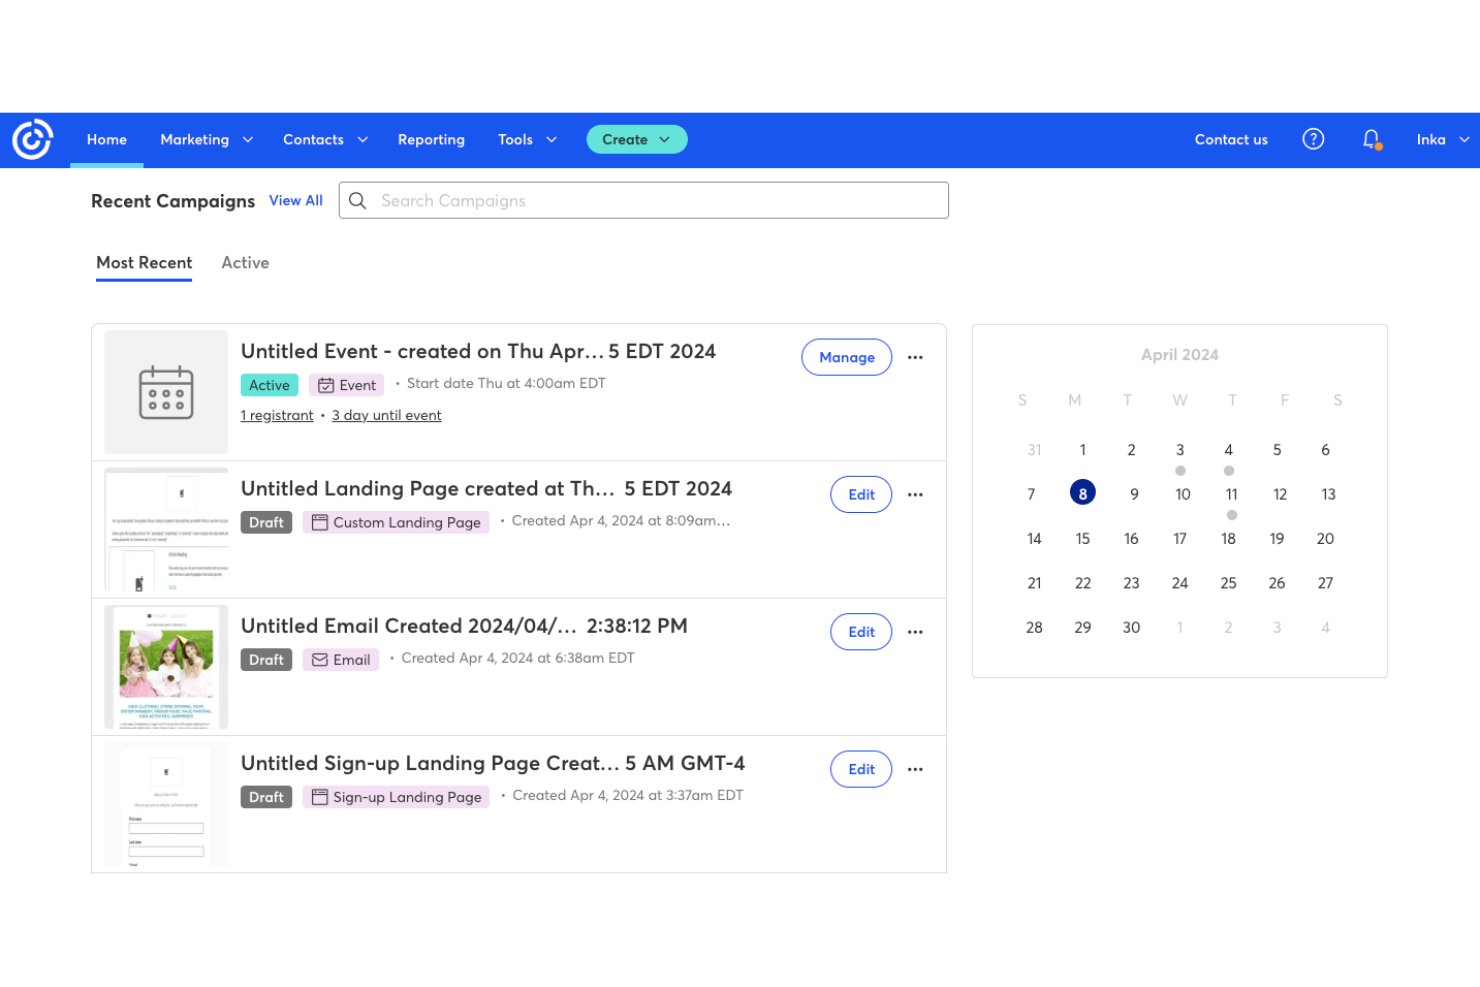Expand the Tools menu chevron
This screenshot has height=987, width=1480.
551,139
